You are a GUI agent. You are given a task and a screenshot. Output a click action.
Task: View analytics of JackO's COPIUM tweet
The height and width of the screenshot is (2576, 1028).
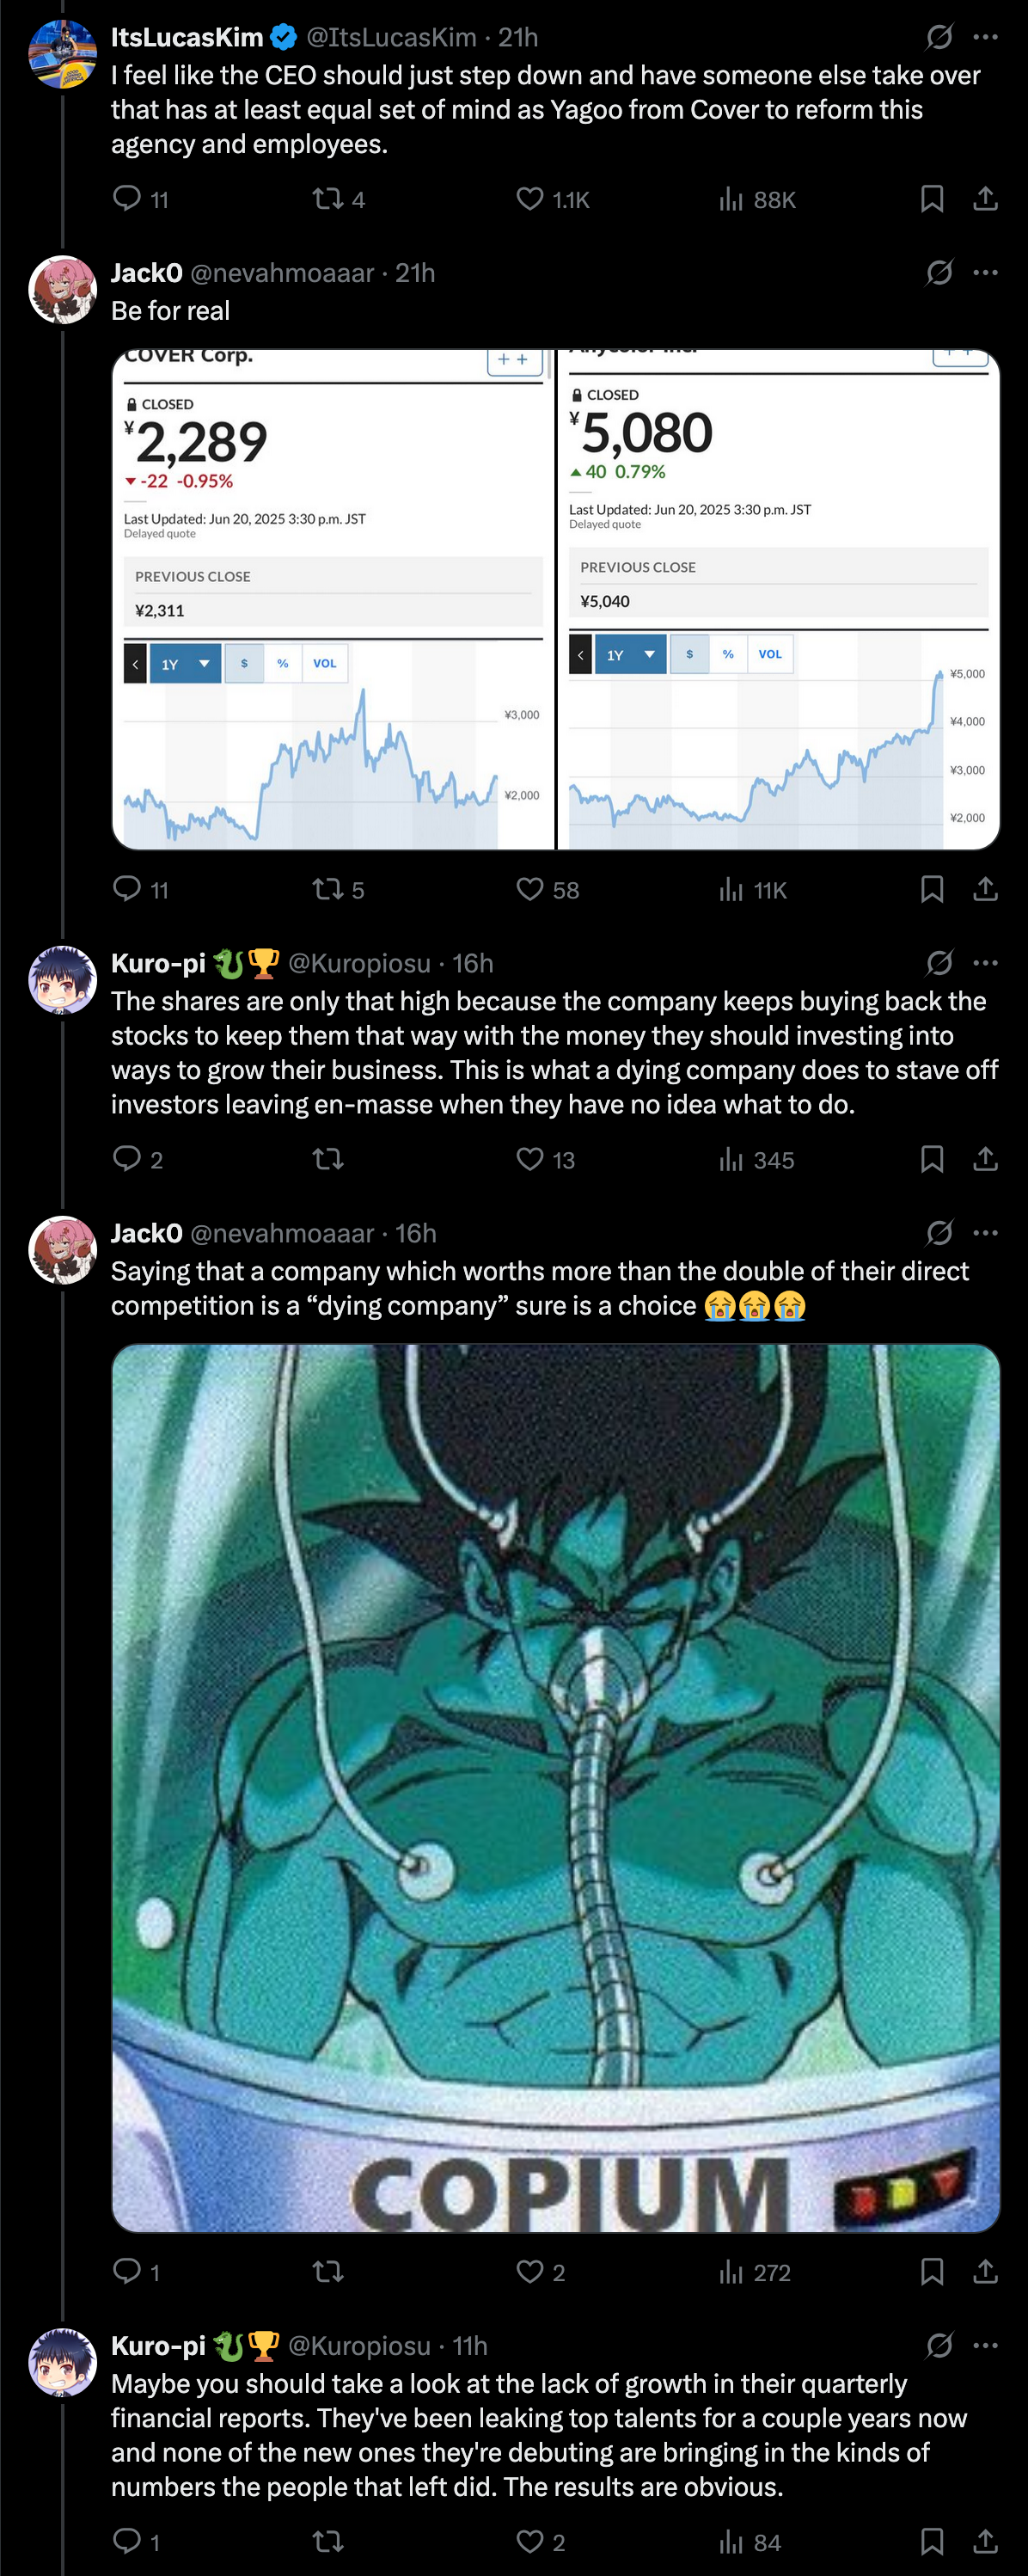[732, 2272]
